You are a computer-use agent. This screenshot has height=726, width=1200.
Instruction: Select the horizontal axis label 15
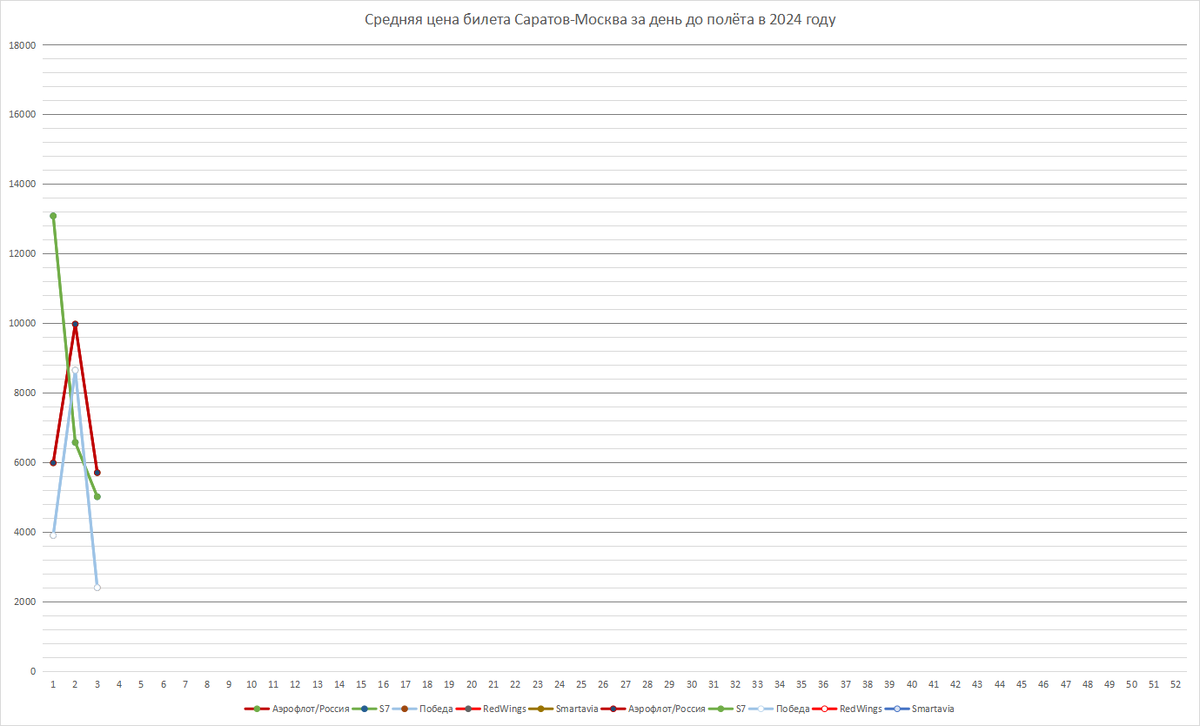pos(361,685)
